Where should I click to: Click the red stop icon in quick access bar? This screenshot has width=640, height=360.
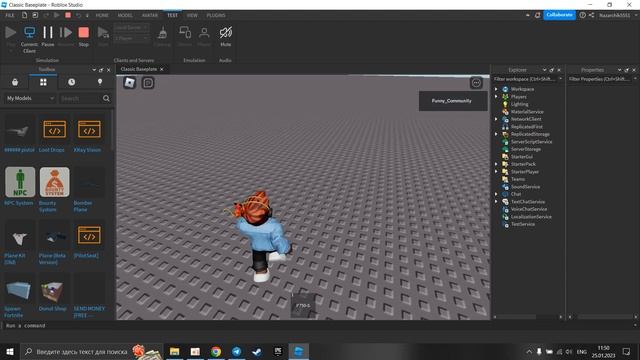coord(68,15)
